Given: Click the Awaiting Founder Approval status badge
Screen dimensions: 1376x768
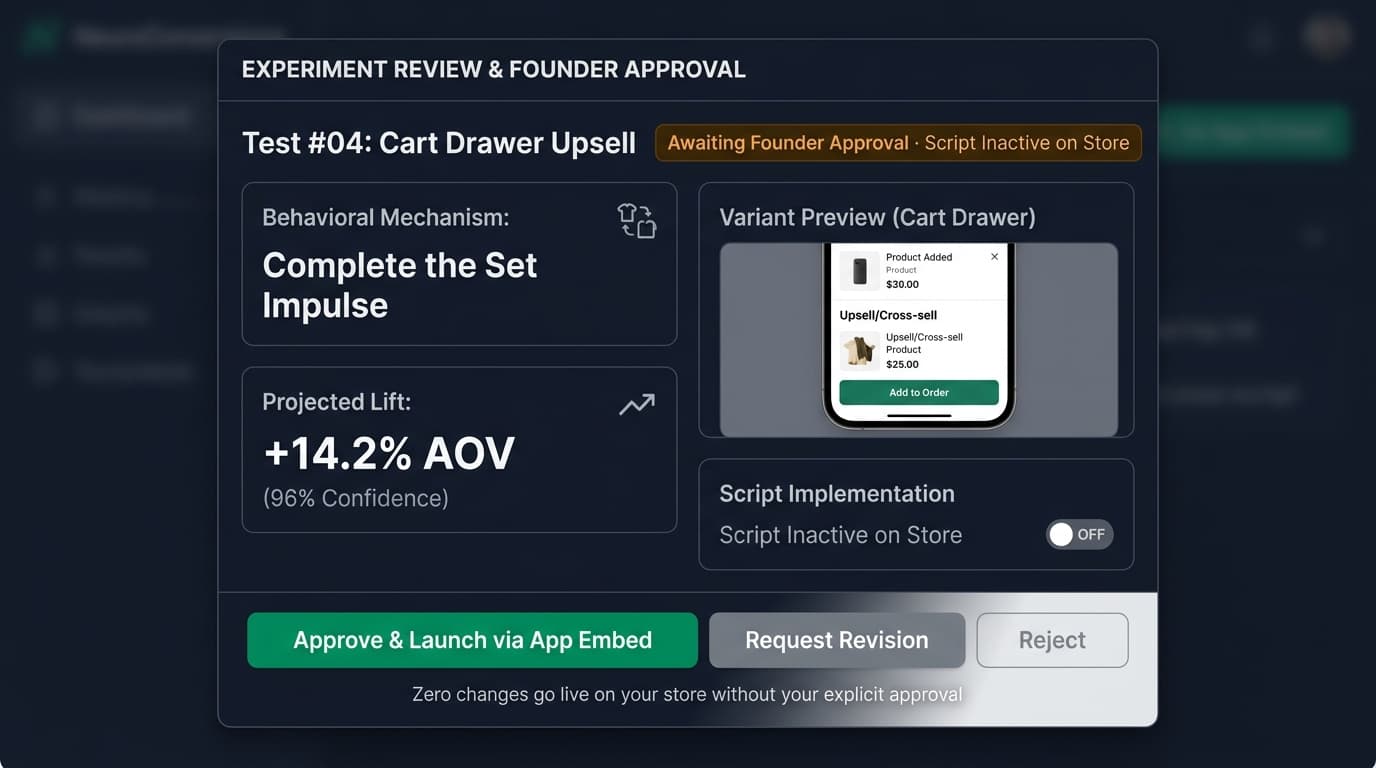Looking at the screenshot, I should (898, 143).
